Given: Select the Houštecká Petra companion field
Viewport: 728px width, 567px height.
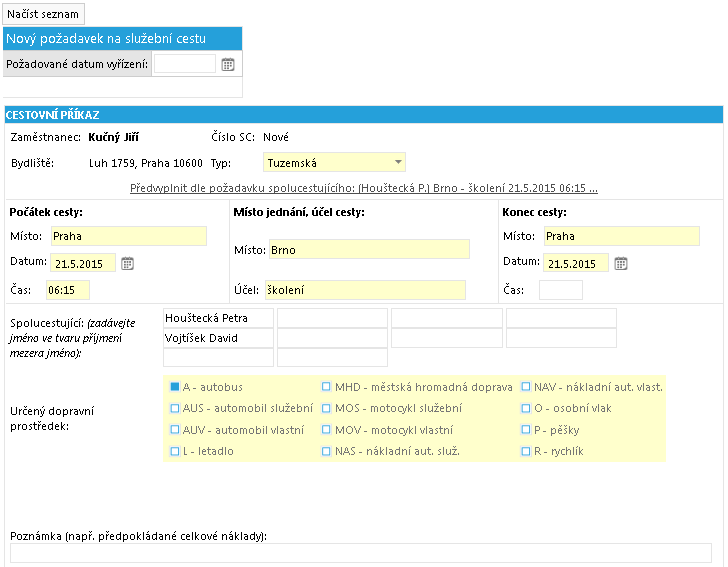Looking at the screenshot, I should [x=218, y=318].
